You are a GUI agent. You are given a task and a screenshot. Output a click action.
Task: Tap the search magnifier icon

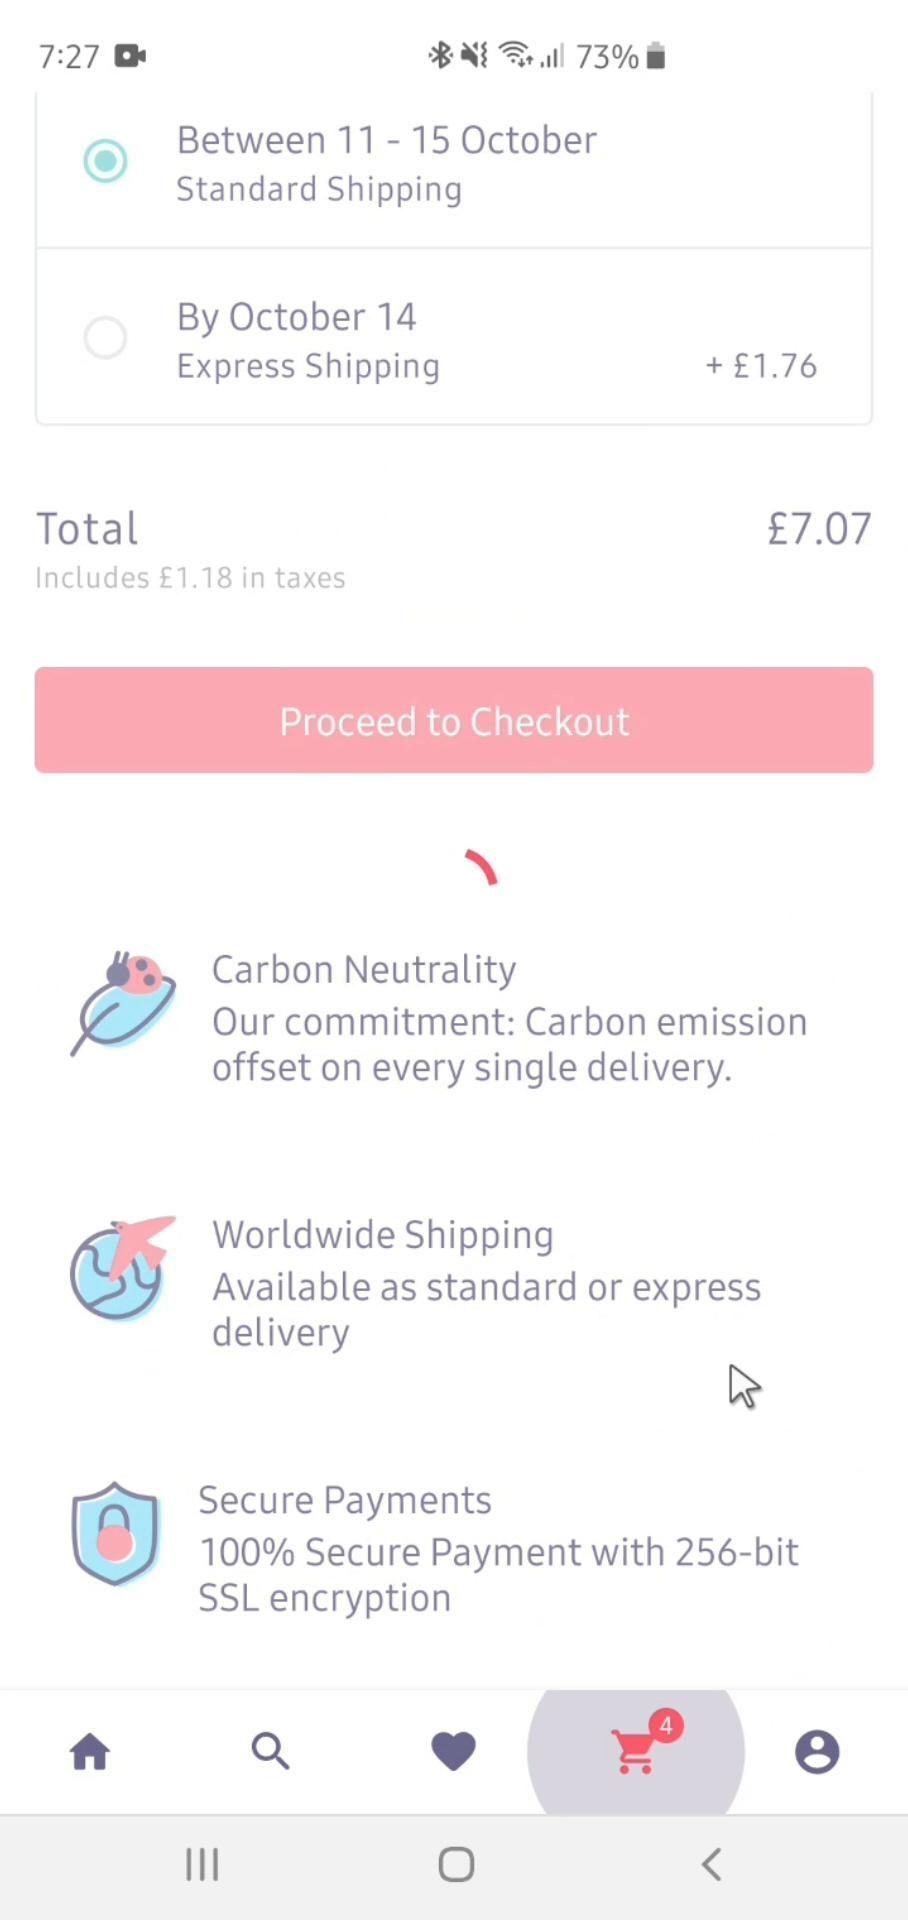click(270, 1752)
